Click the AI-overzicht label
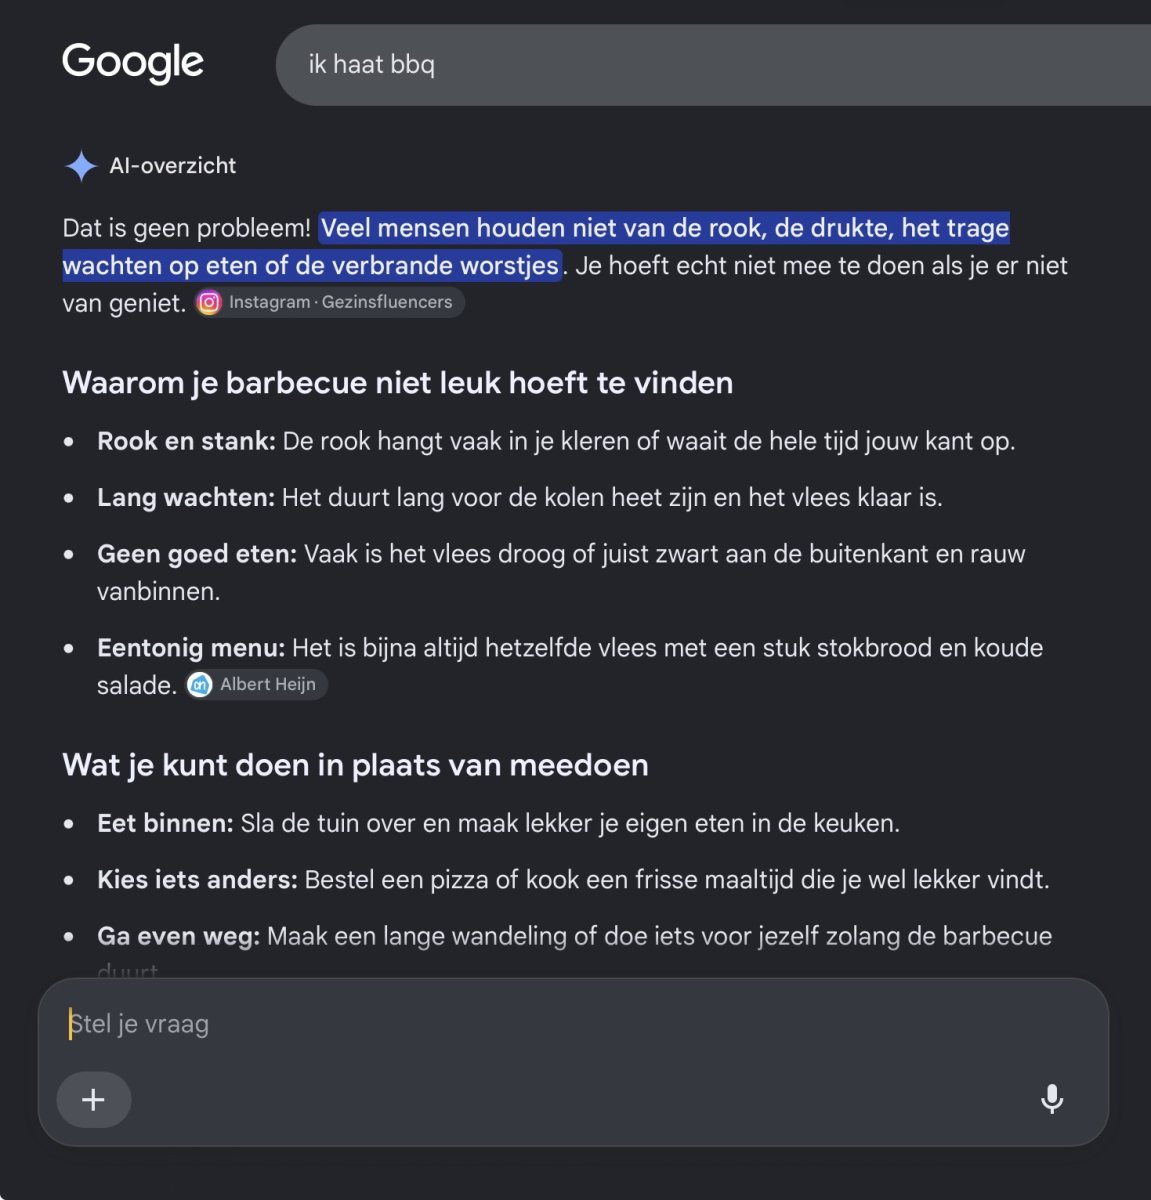Viewport: 1151px width, 1200px height. pos(173,166)
